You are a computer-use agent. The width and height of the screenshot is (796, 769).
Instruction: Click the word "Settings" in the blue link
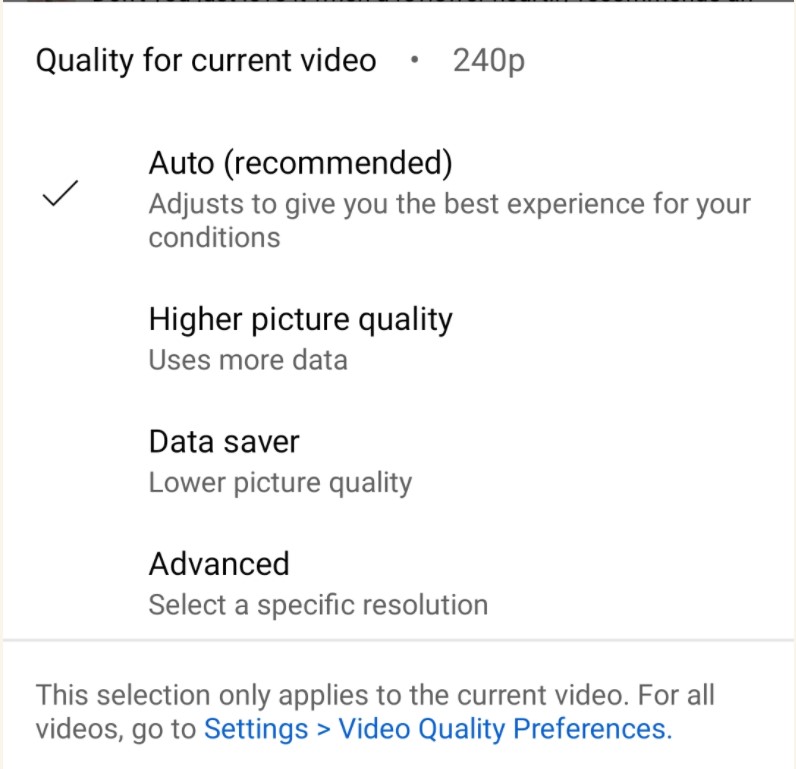pyautogui.click(x=256, y=729)
